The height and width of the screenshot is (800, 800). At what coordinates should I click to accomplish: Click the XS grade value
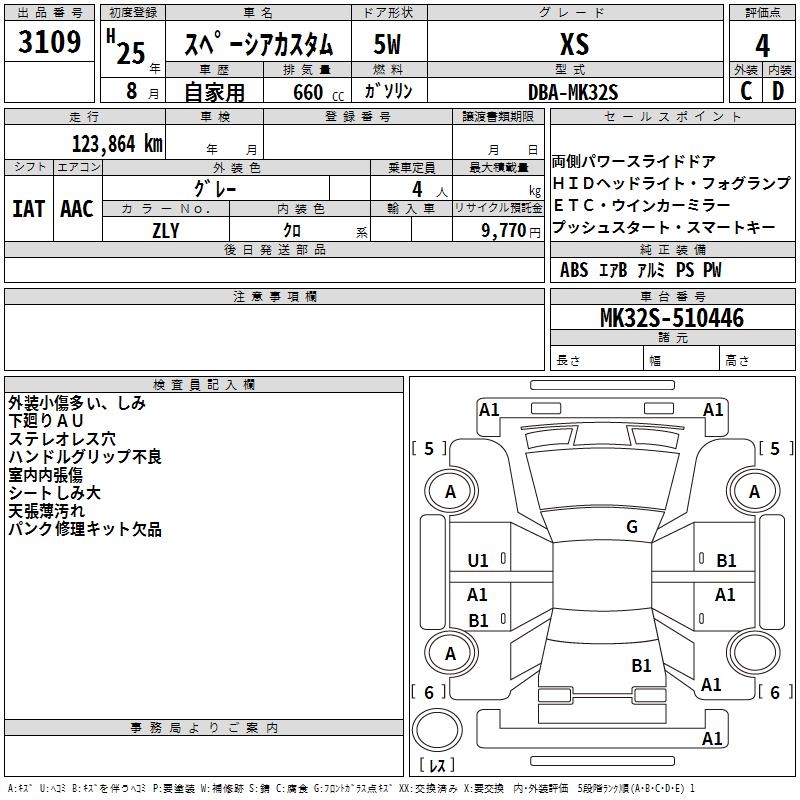pos(574,44)
